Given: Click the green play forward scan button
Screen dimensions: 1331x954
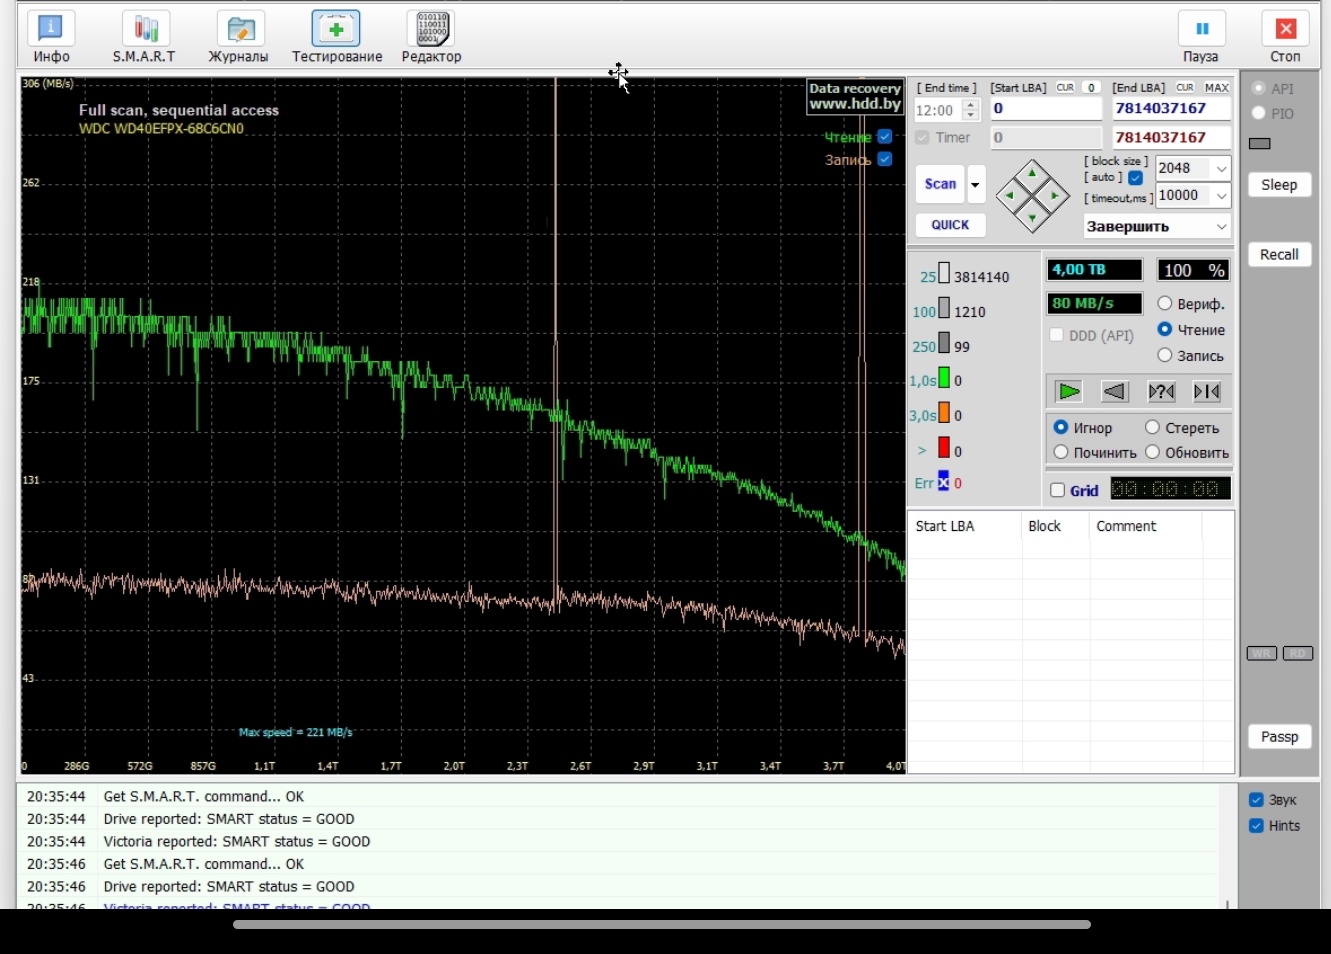Looking at the screenshot, I should pyautogui.click(x=1068, y=391).
